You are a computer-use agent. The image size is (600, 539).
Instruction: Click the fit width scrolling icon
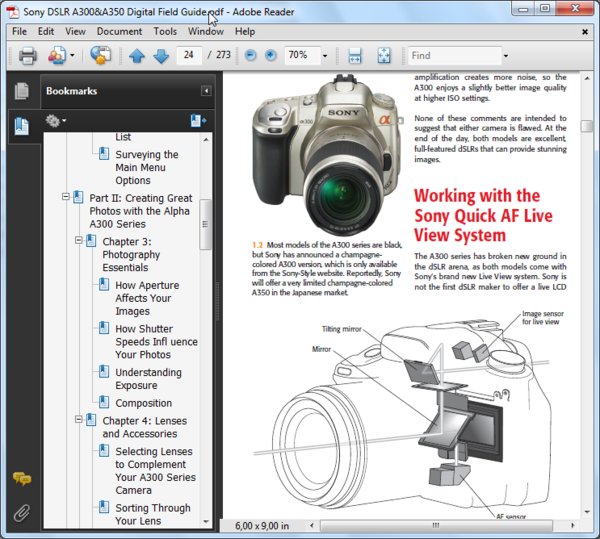[x=354, y=55]
